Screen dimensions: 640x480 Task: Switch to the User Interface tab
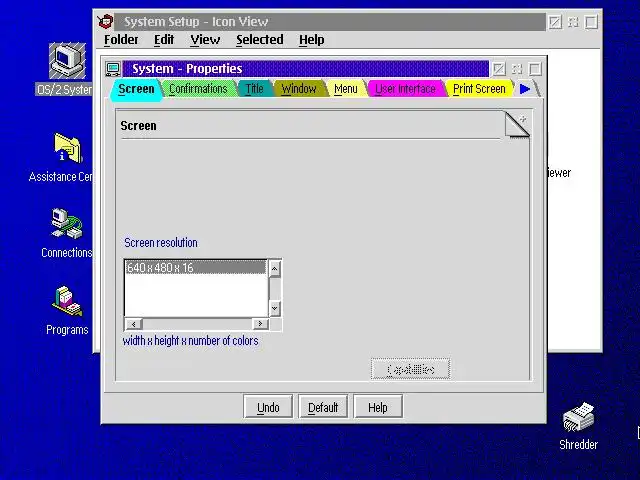tap(405, 89)
